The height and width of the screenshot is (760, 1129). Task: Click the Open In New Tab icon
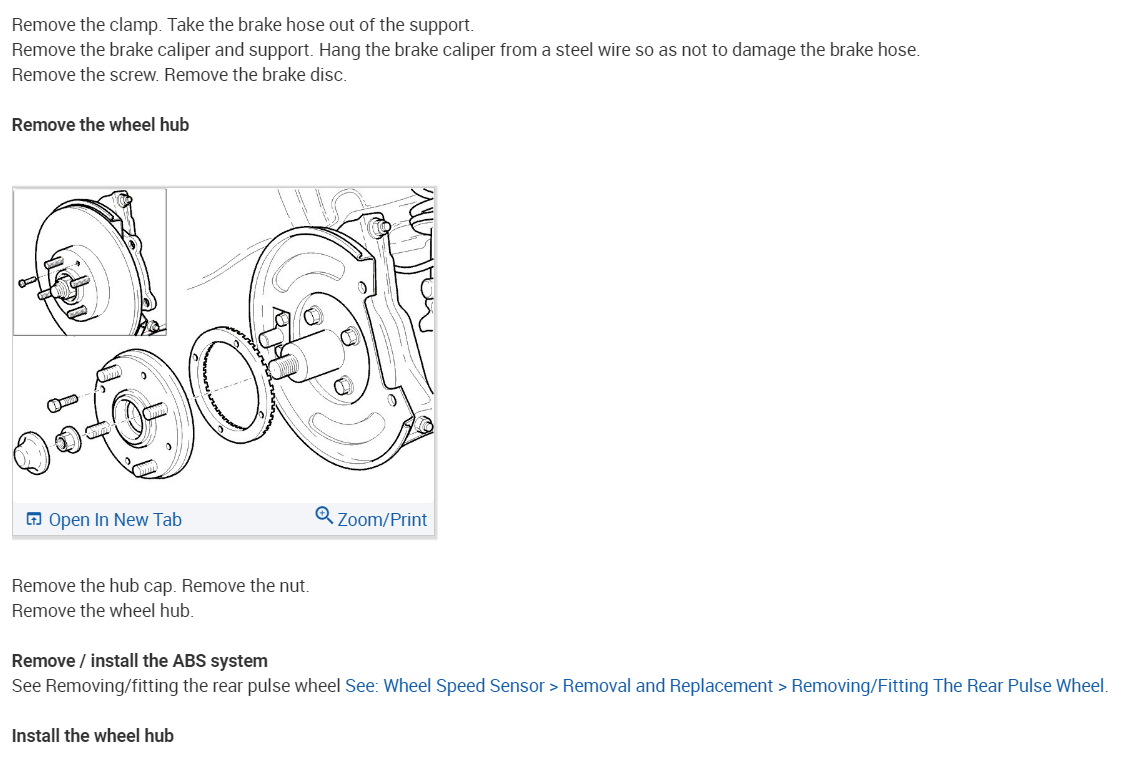click(x=33, y=519)
